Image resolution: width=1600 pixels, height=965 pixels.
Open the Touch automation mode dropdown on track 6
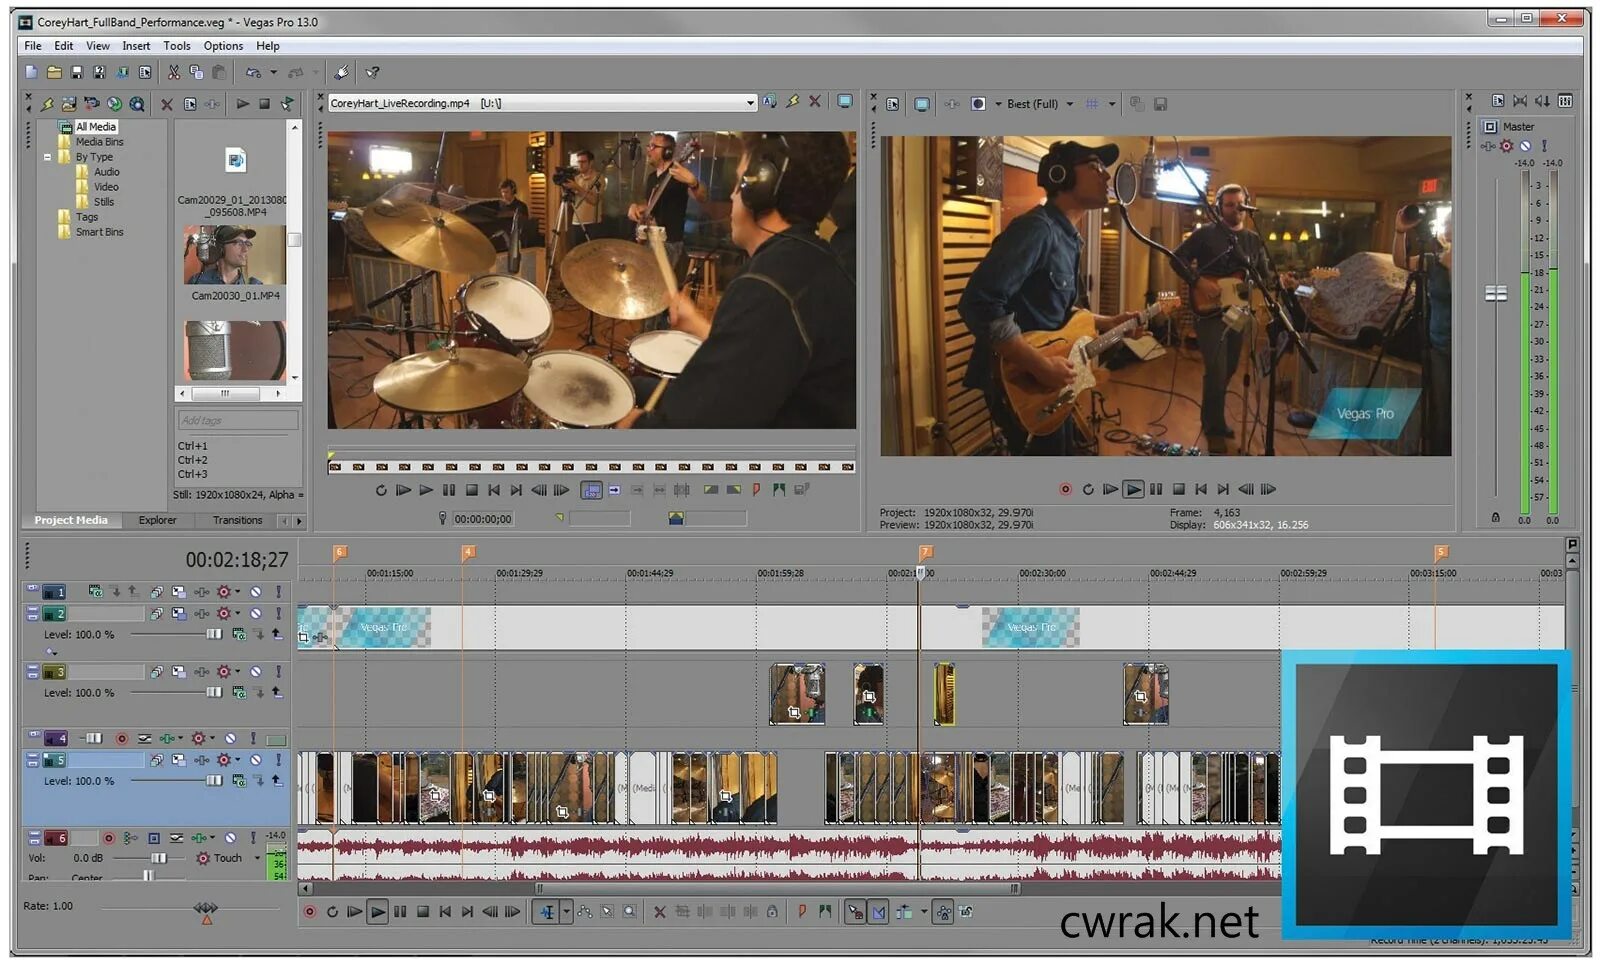[x=257, y=858]
